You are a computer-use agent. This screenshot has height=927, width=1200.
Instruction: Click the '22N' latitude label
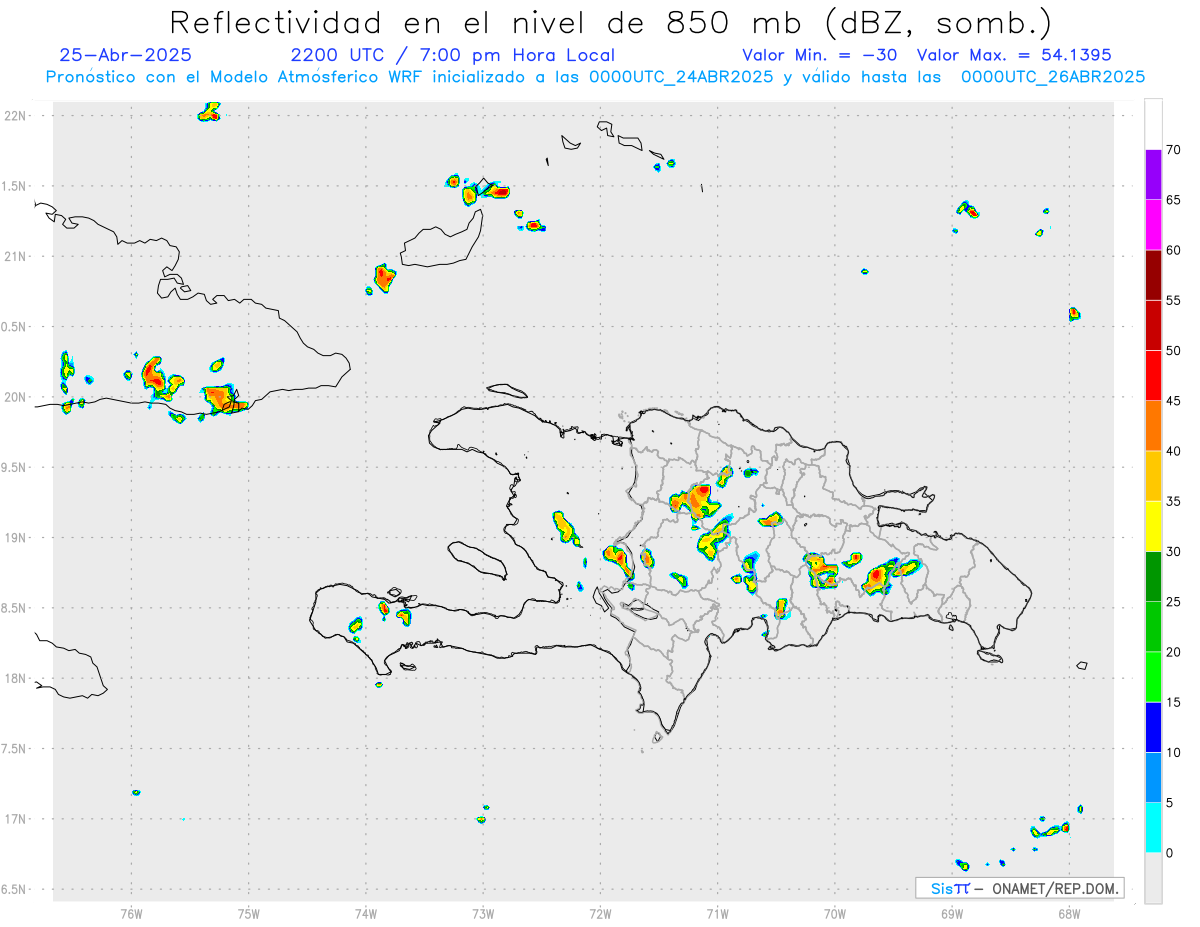tap(16, 115)
